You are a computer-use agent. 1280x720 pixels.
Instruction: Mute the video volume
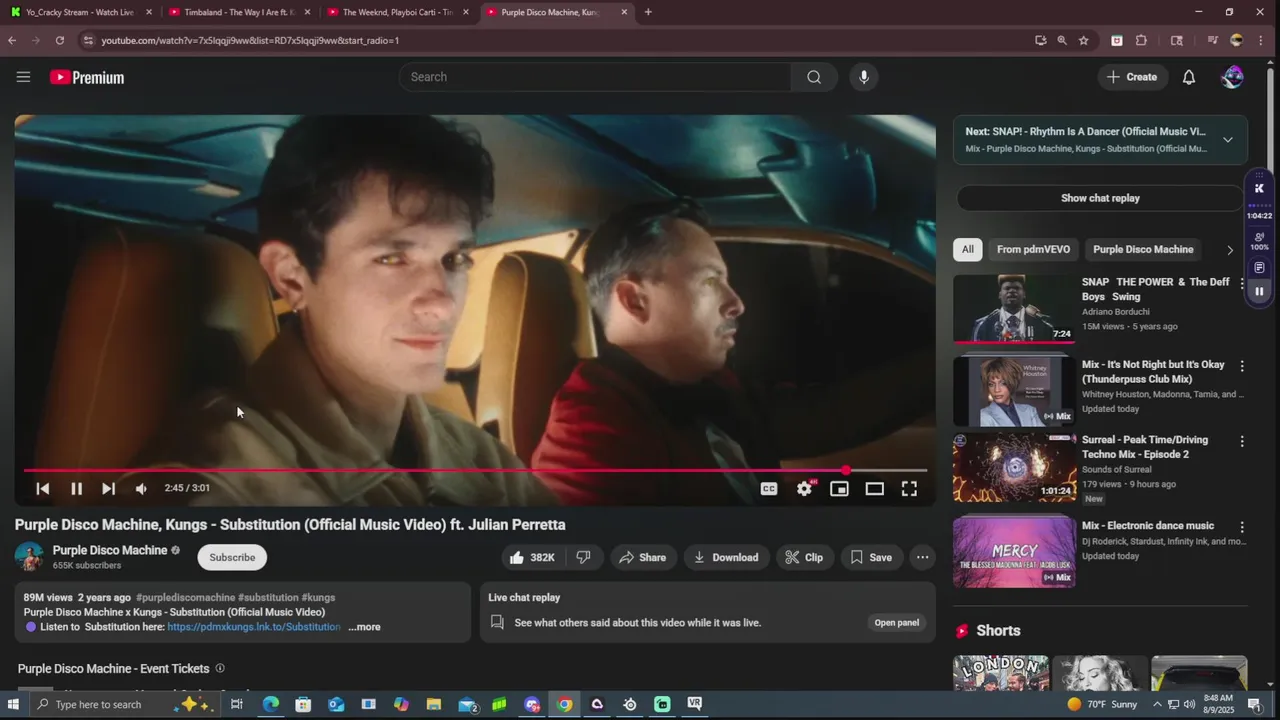coord(141,488)
